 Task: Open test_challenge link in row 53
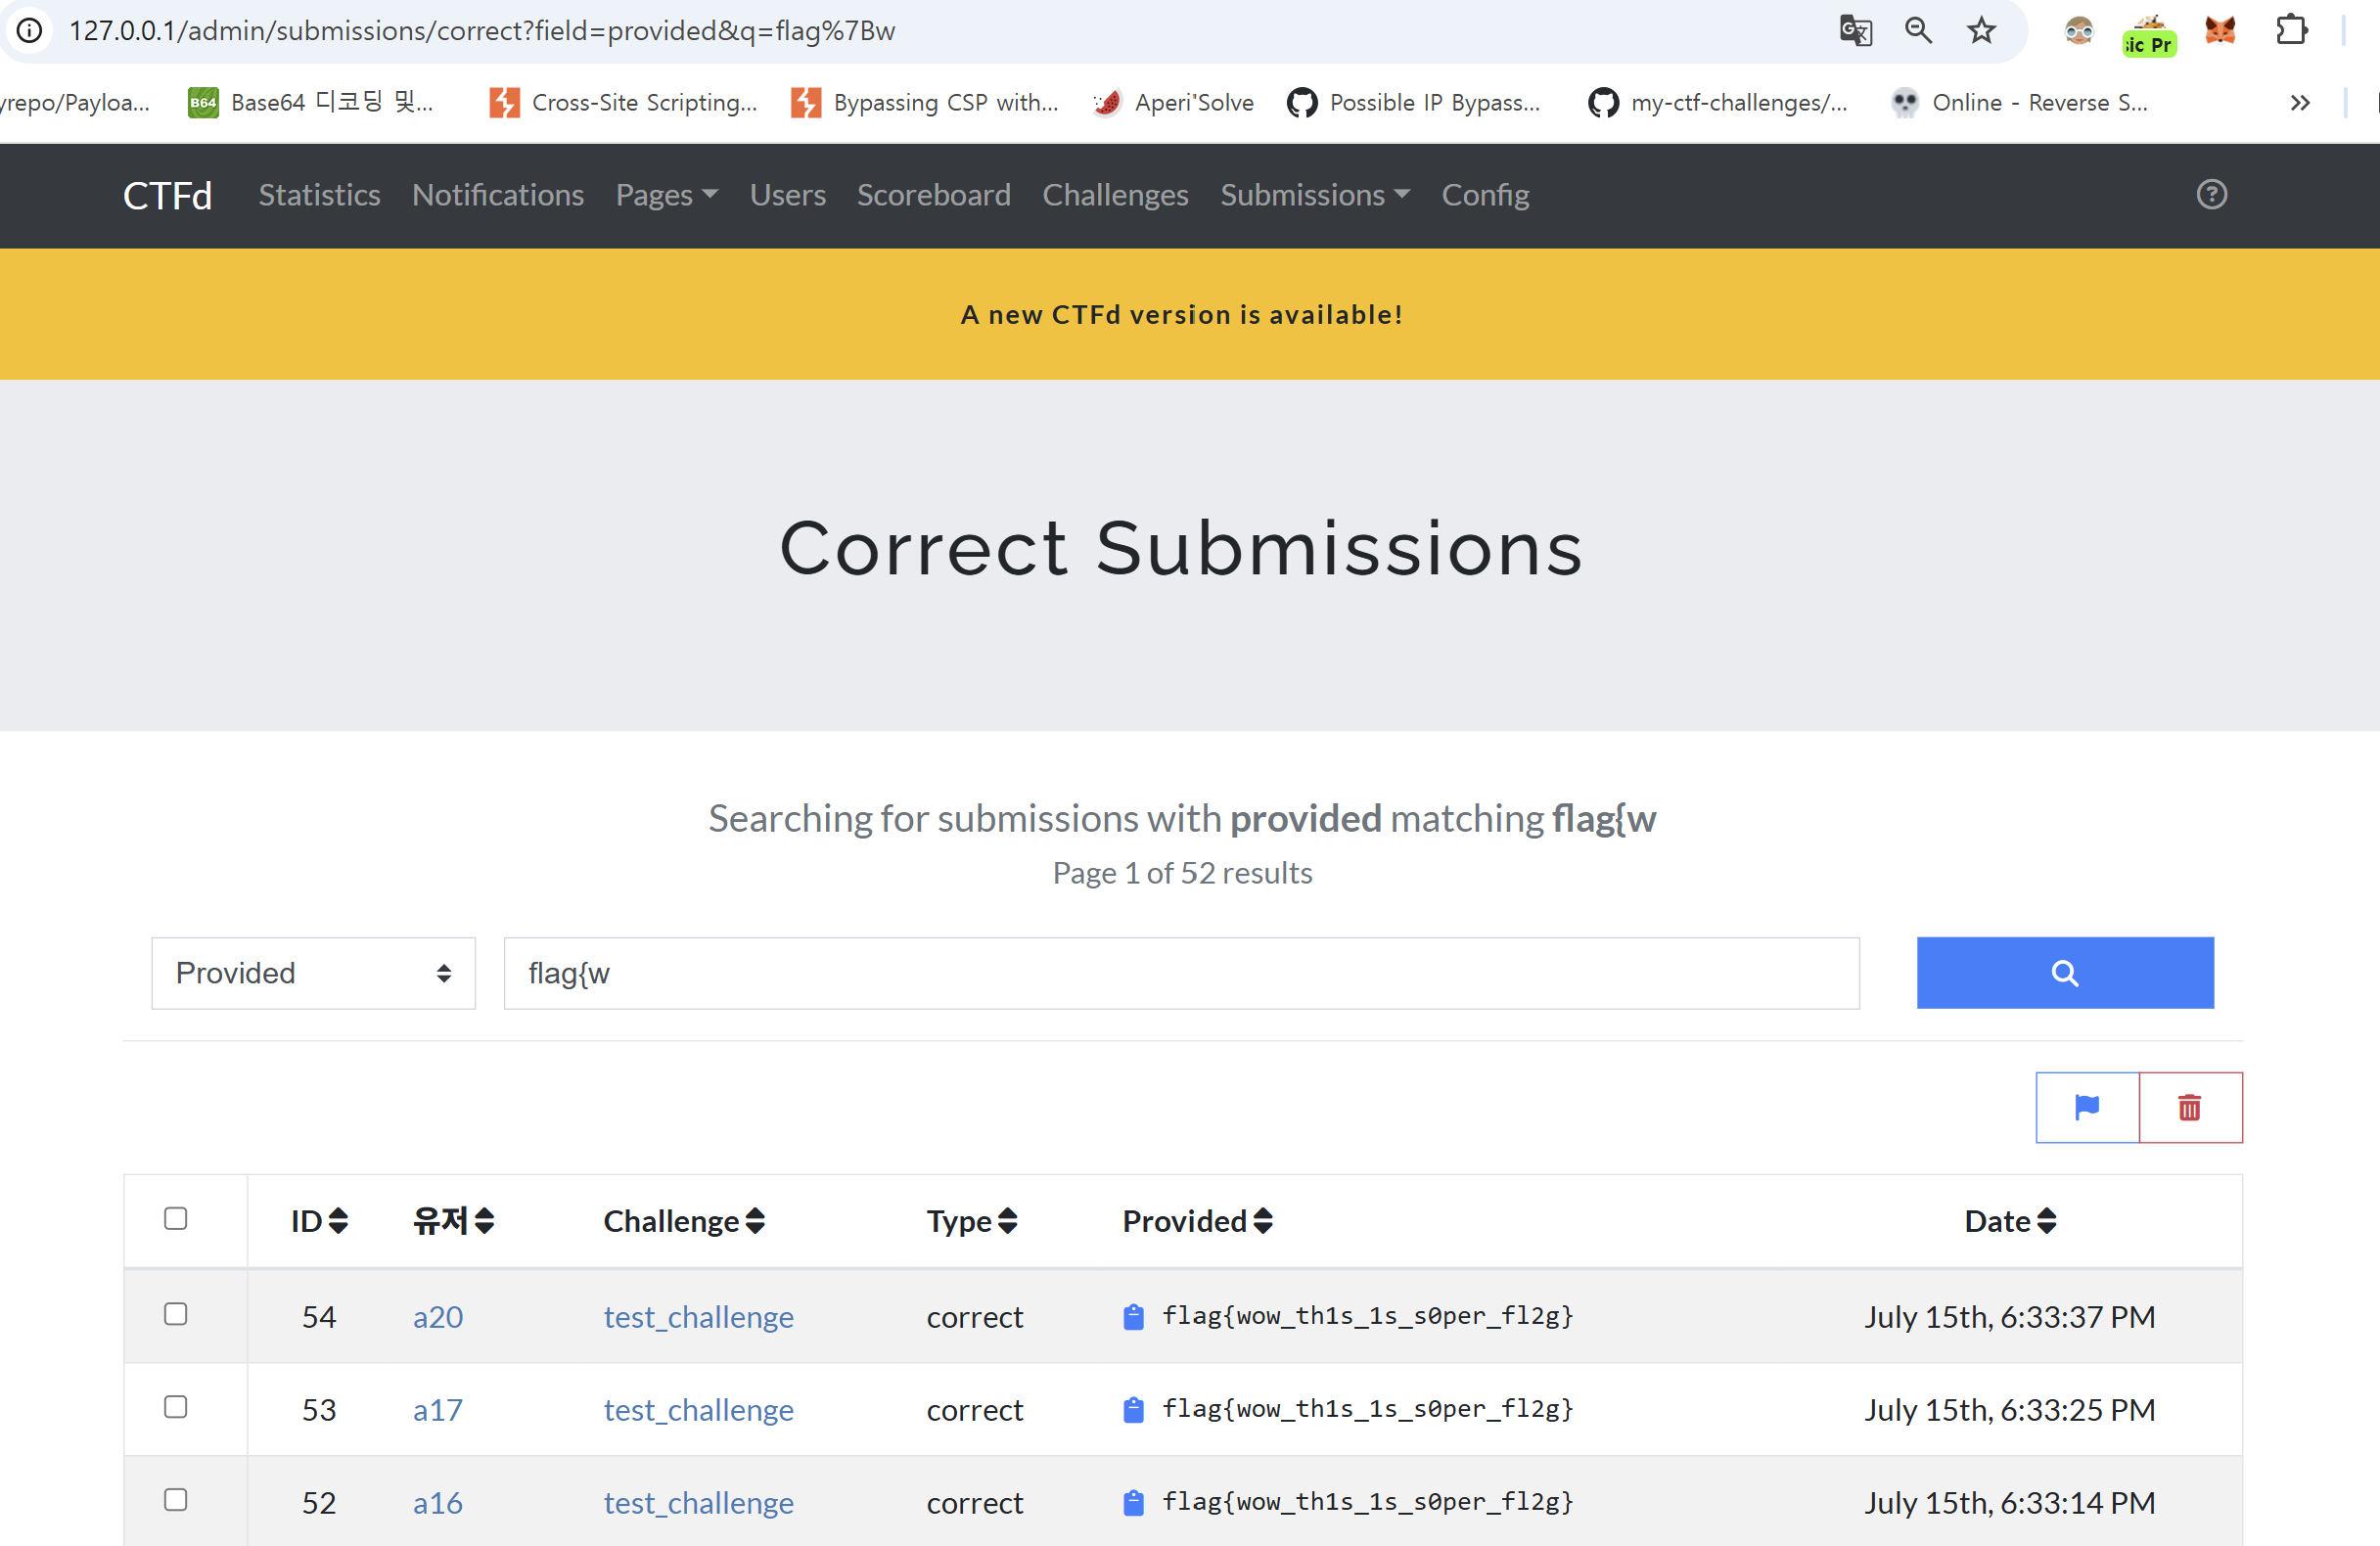(698, 1410)
